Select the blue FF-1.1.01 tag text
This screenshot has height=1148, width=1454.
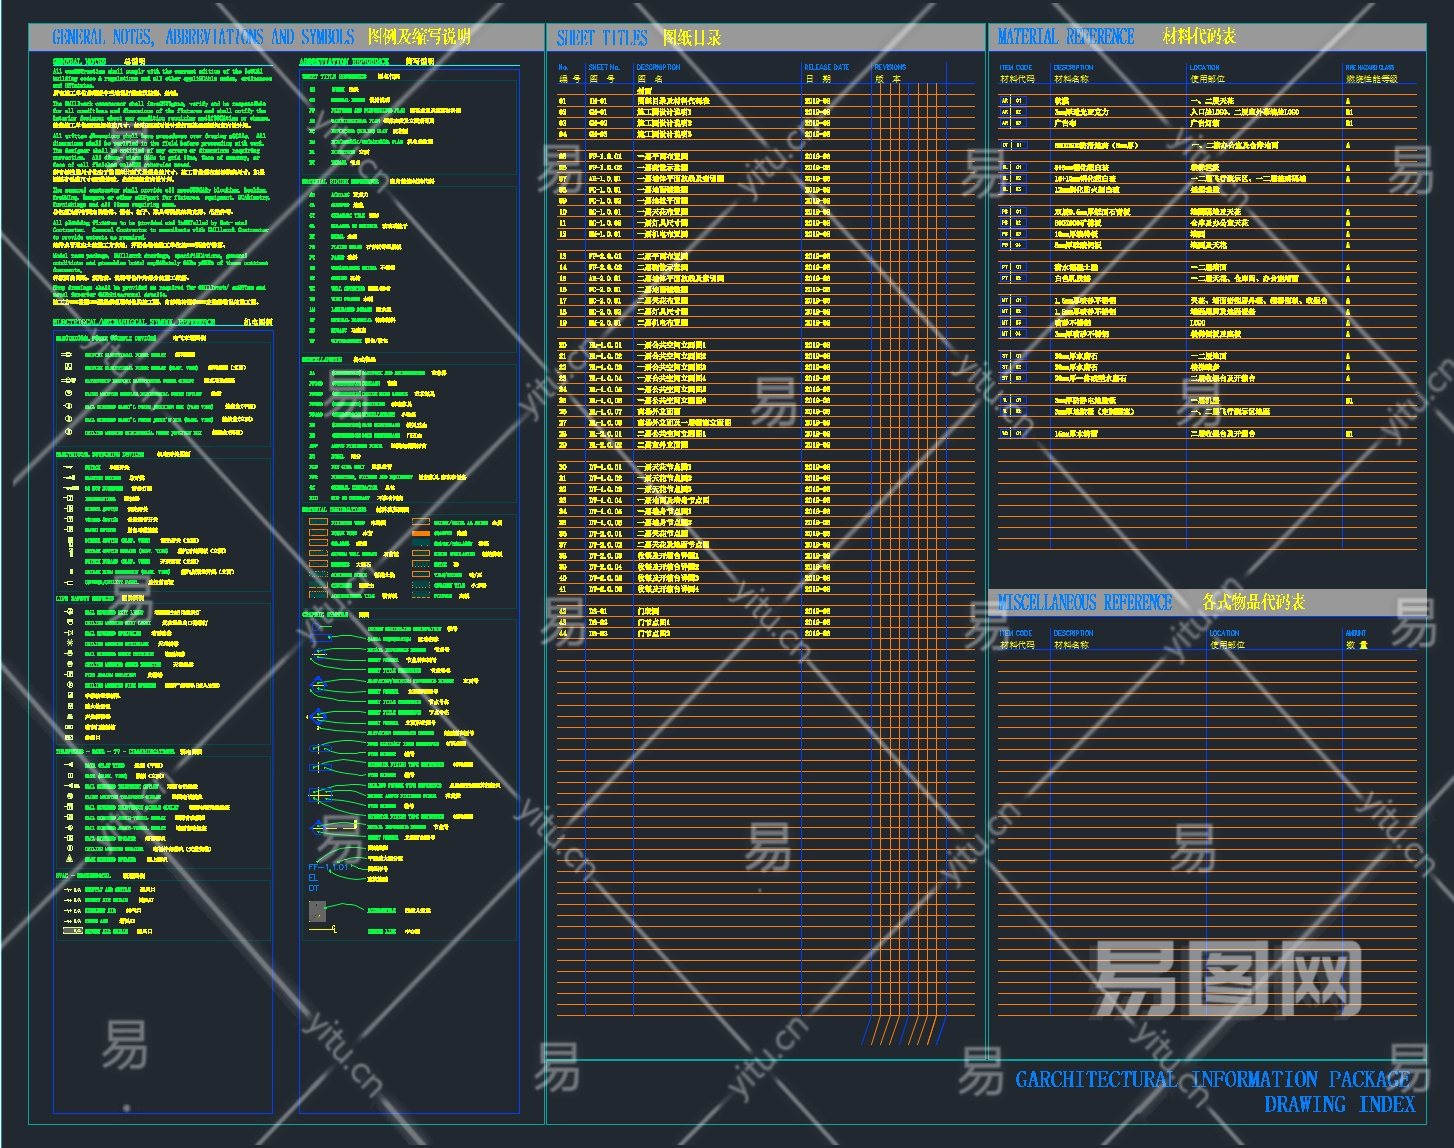pyautogui.click(x=329, y=867)
